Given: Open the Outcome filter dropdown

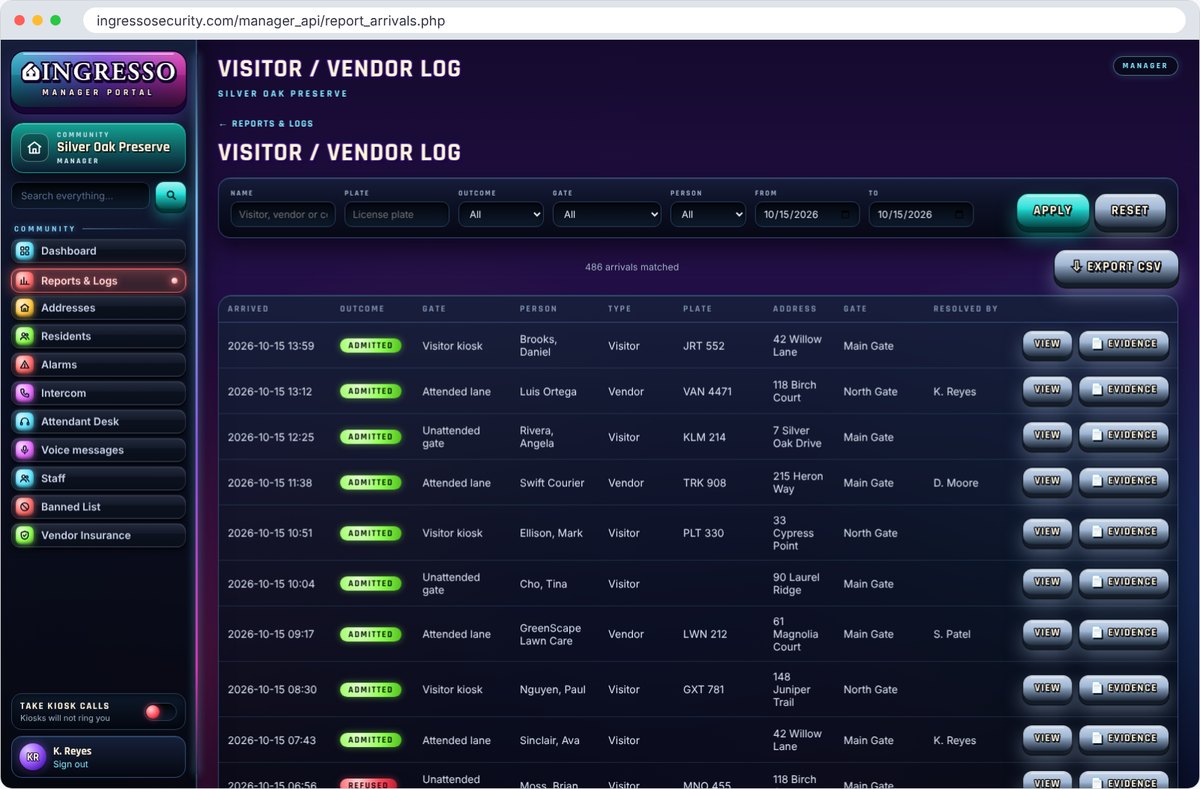Looking at the screenshot, I should [501, 215].
